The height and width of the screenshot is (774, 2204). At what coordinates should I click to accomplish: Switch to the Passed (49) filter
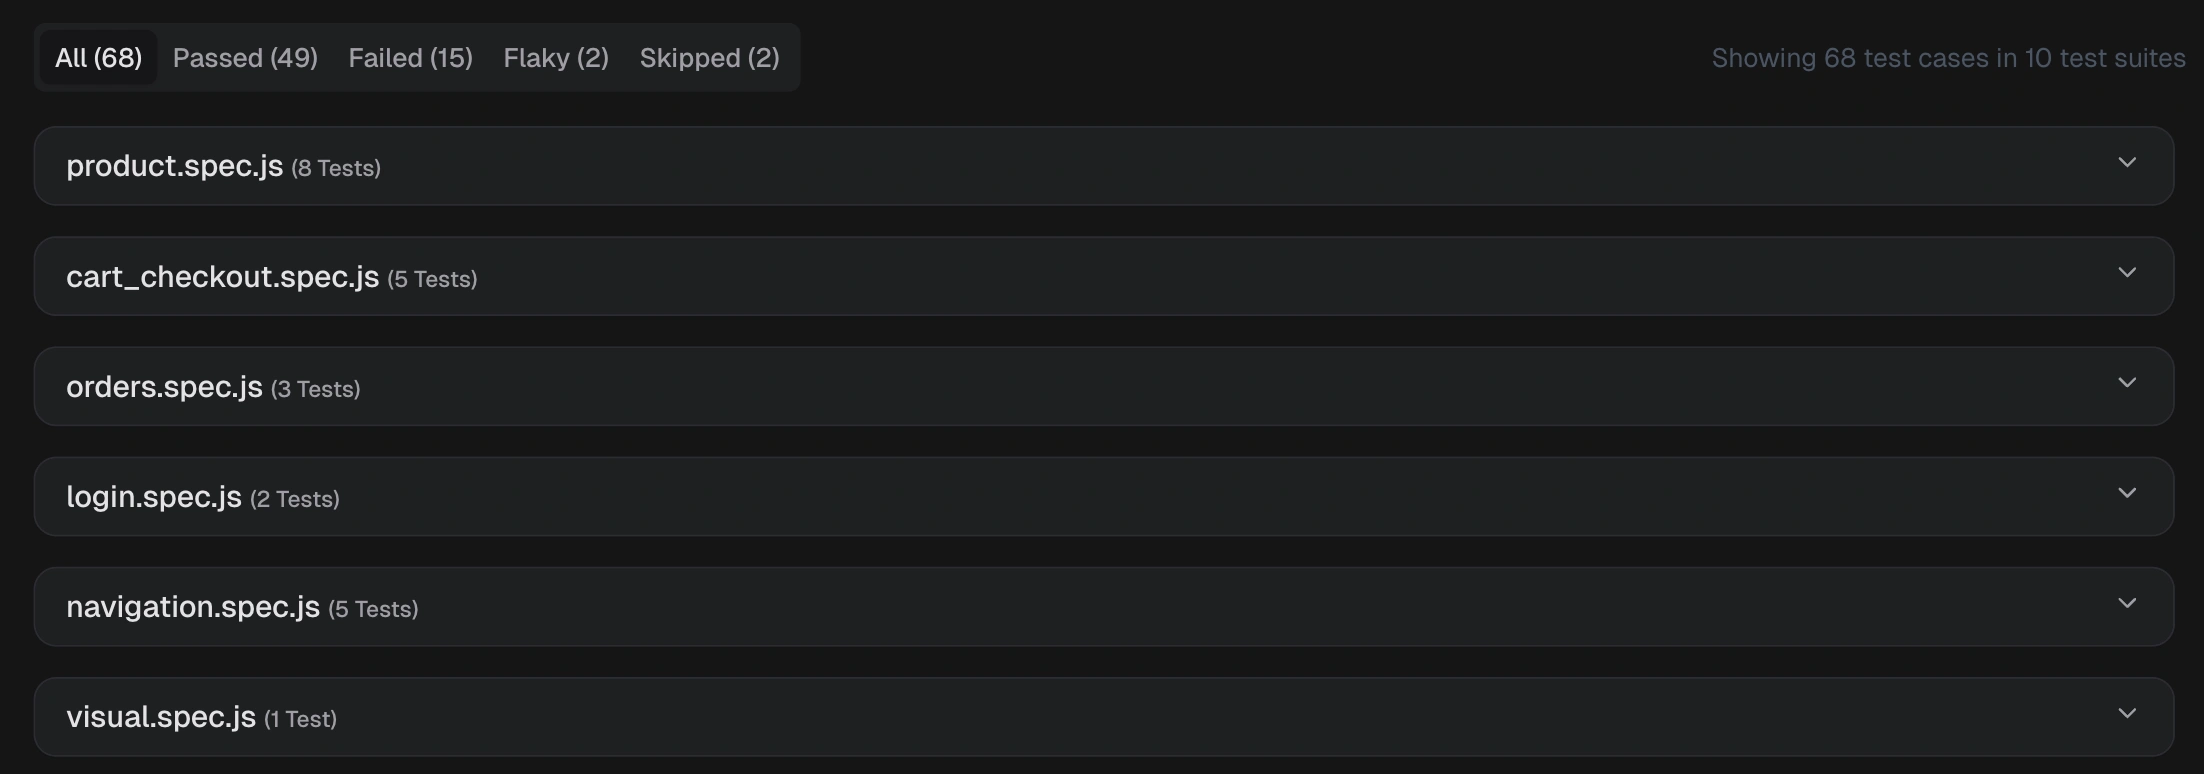(245, 57)
